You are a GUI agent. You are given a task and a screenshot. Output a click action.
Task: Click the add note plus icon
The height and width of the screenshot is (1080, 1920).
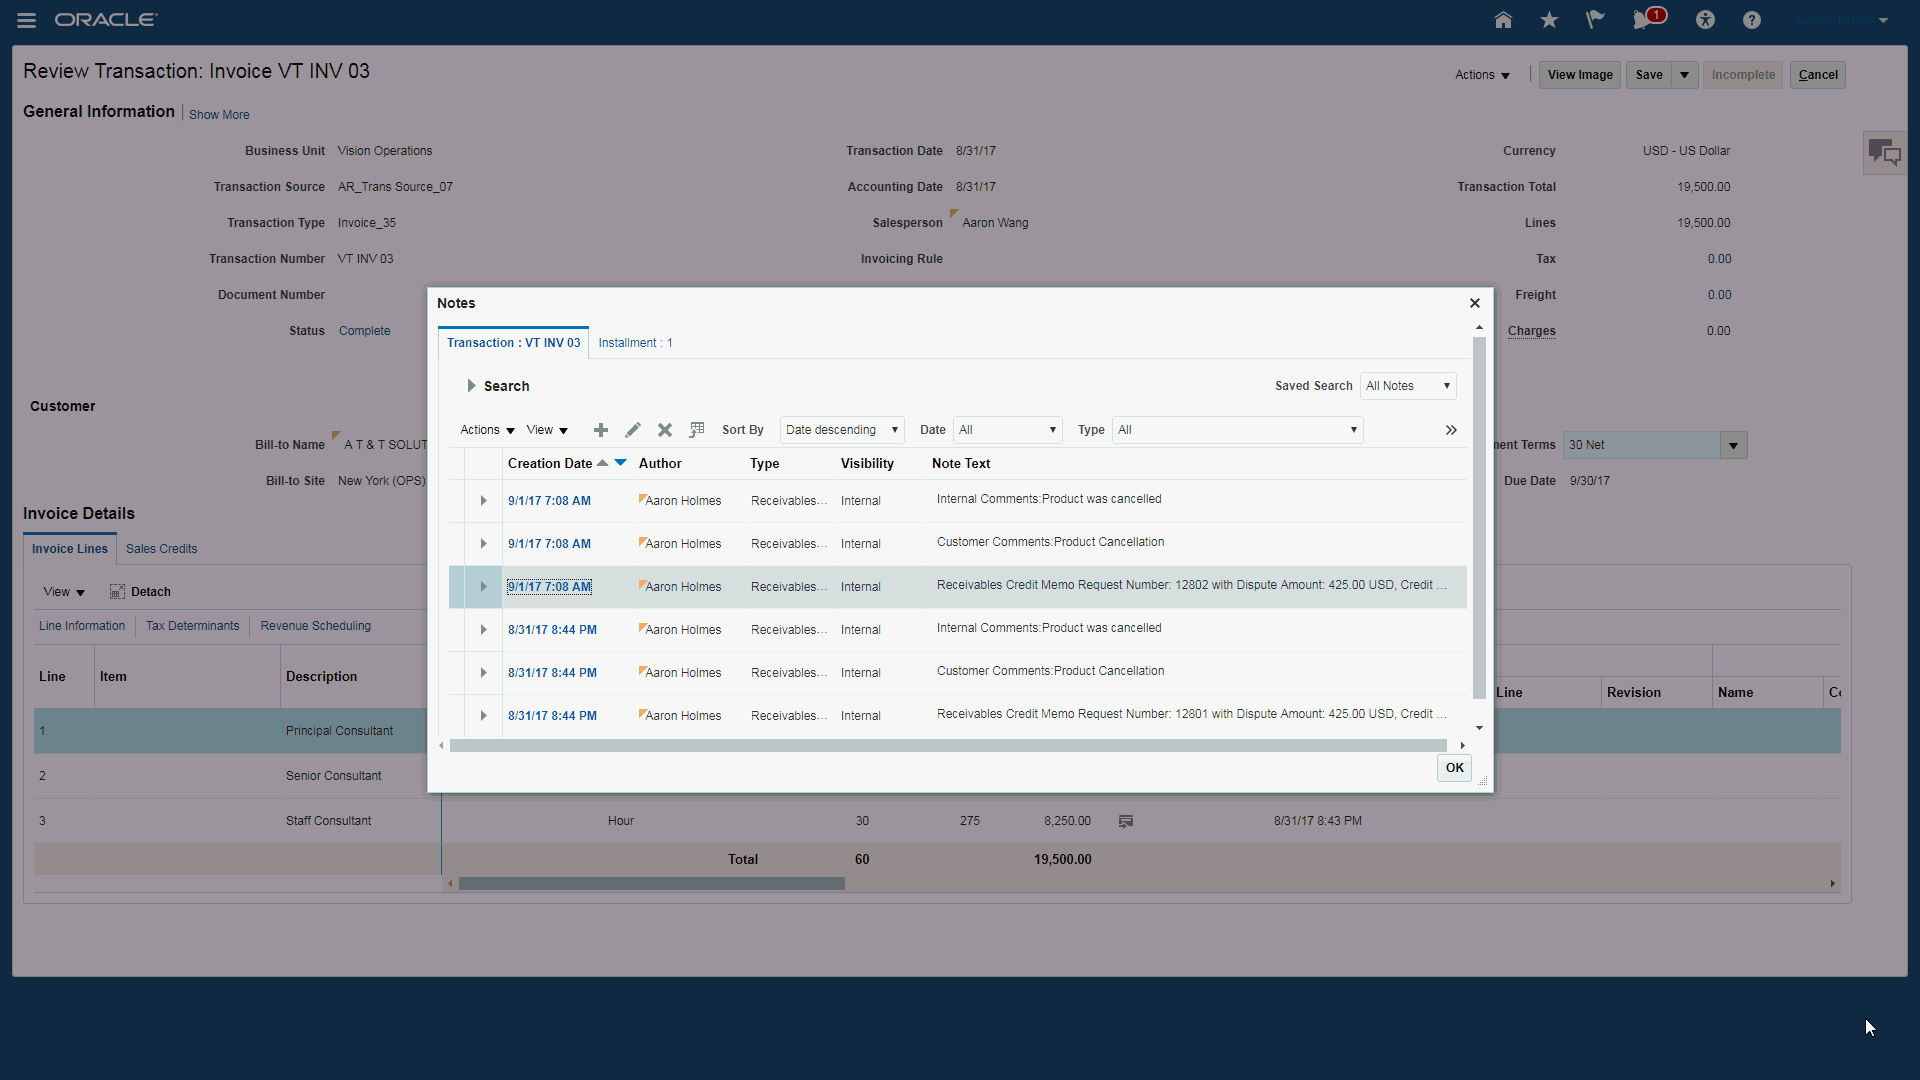[600, 430]
